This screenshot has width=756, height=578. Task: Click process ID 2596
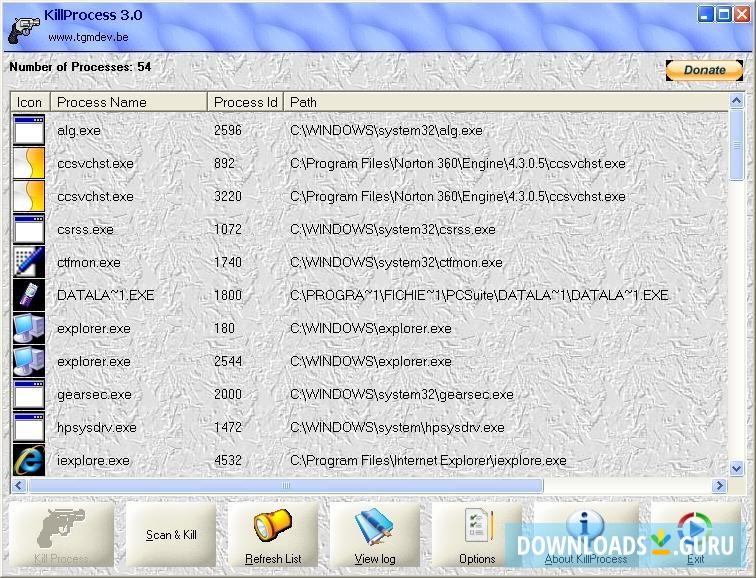click(x=228, y=131)
